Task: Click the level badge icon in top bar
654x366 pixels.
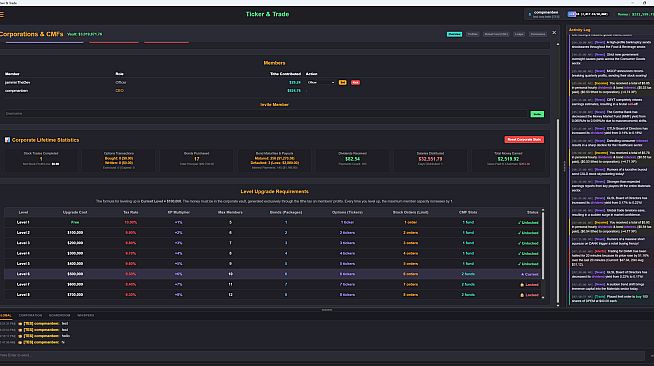Action: click(572, 14)
